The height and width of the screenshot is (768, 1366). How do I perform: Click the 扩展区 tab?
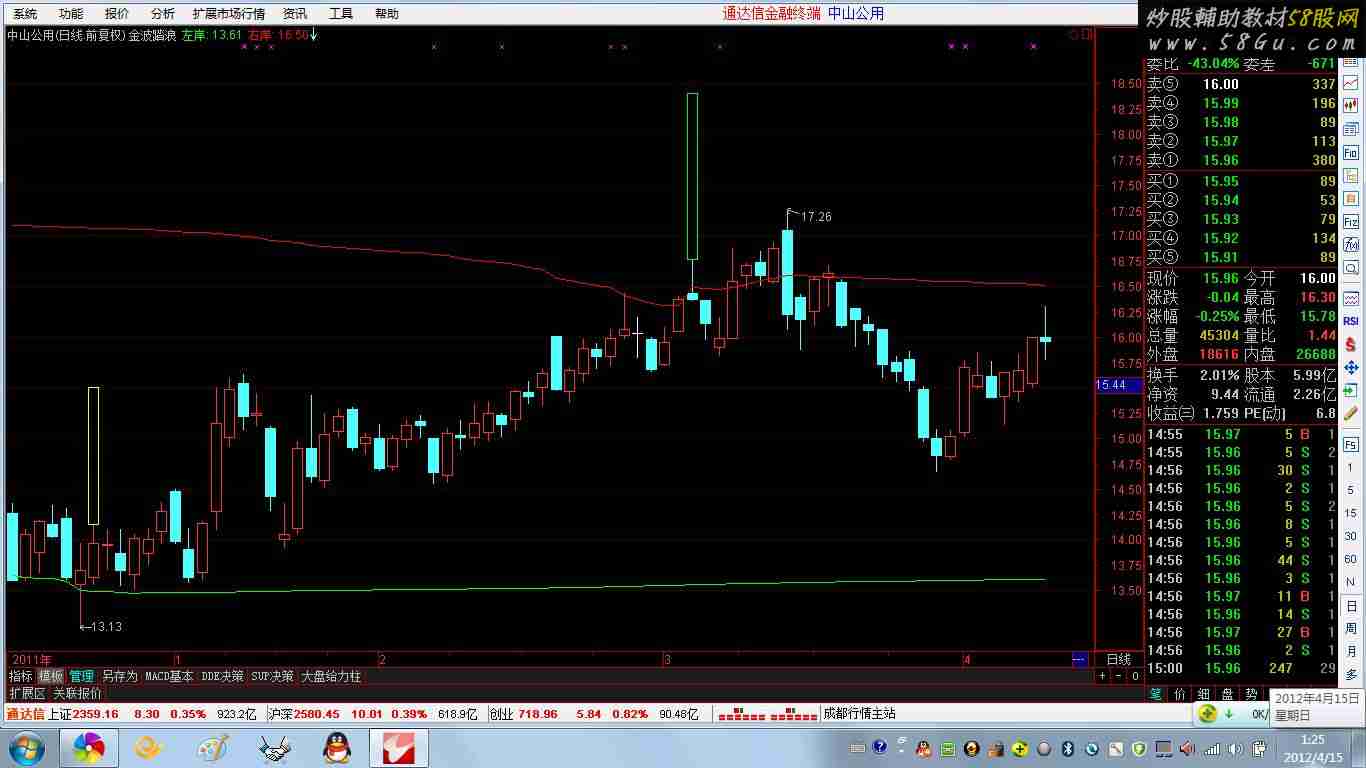(27, 692)
